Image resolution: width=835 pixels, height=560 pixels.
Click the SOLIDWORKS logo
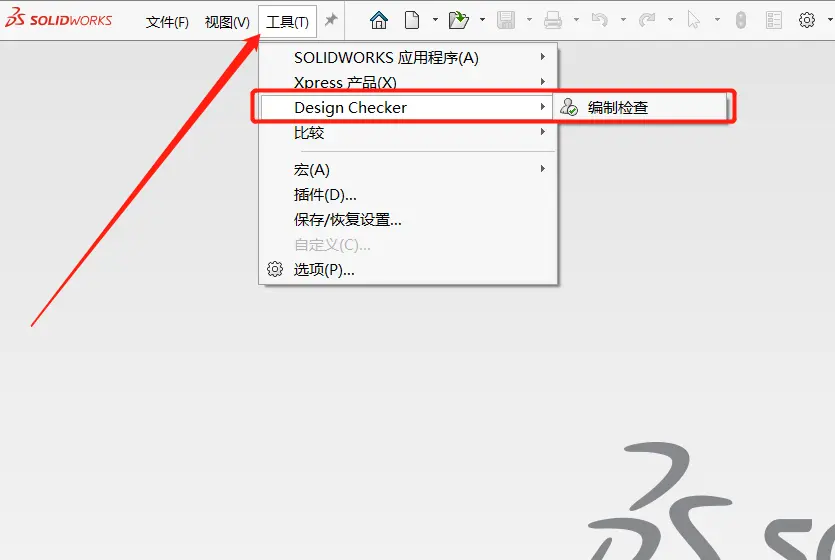click(59, 18)
